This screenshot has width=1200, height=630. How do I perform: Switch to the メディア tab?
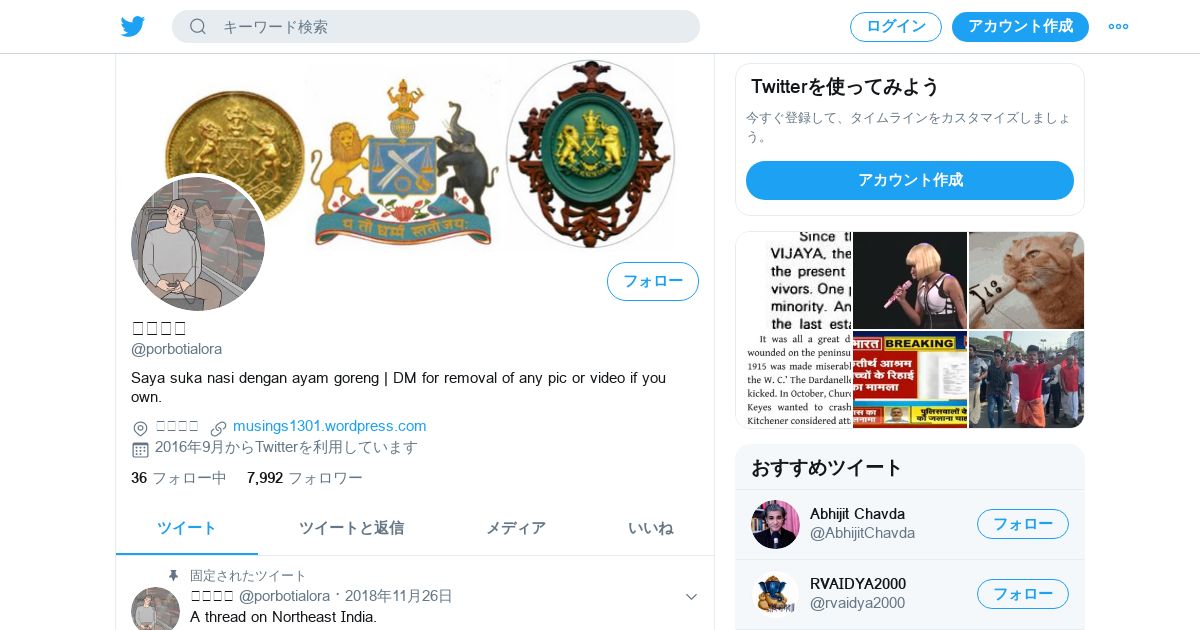pos(516,528)
